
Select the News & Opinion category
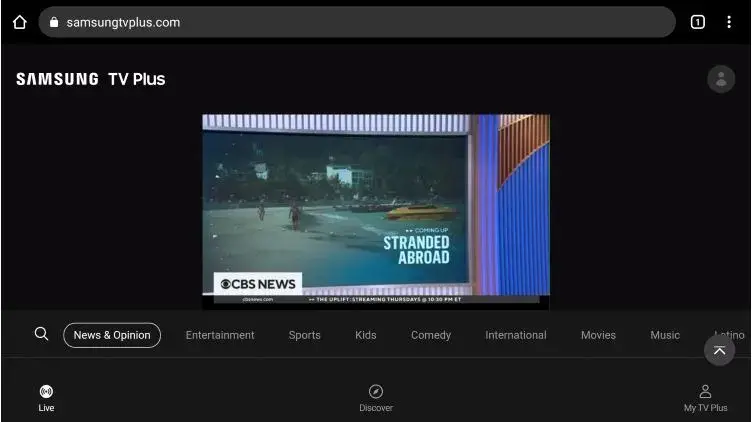tap(112, 335)
